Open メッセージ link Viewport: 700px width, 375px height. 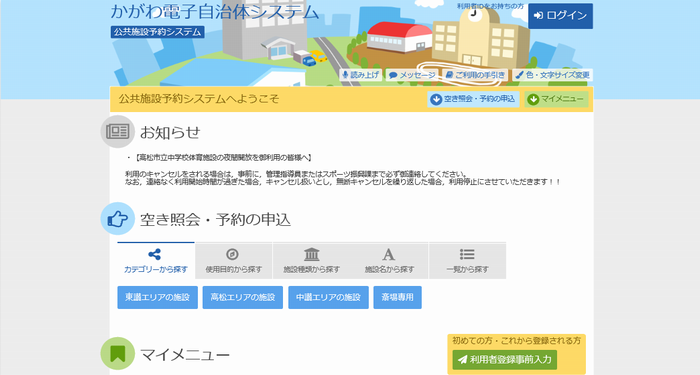click(412, 75)
